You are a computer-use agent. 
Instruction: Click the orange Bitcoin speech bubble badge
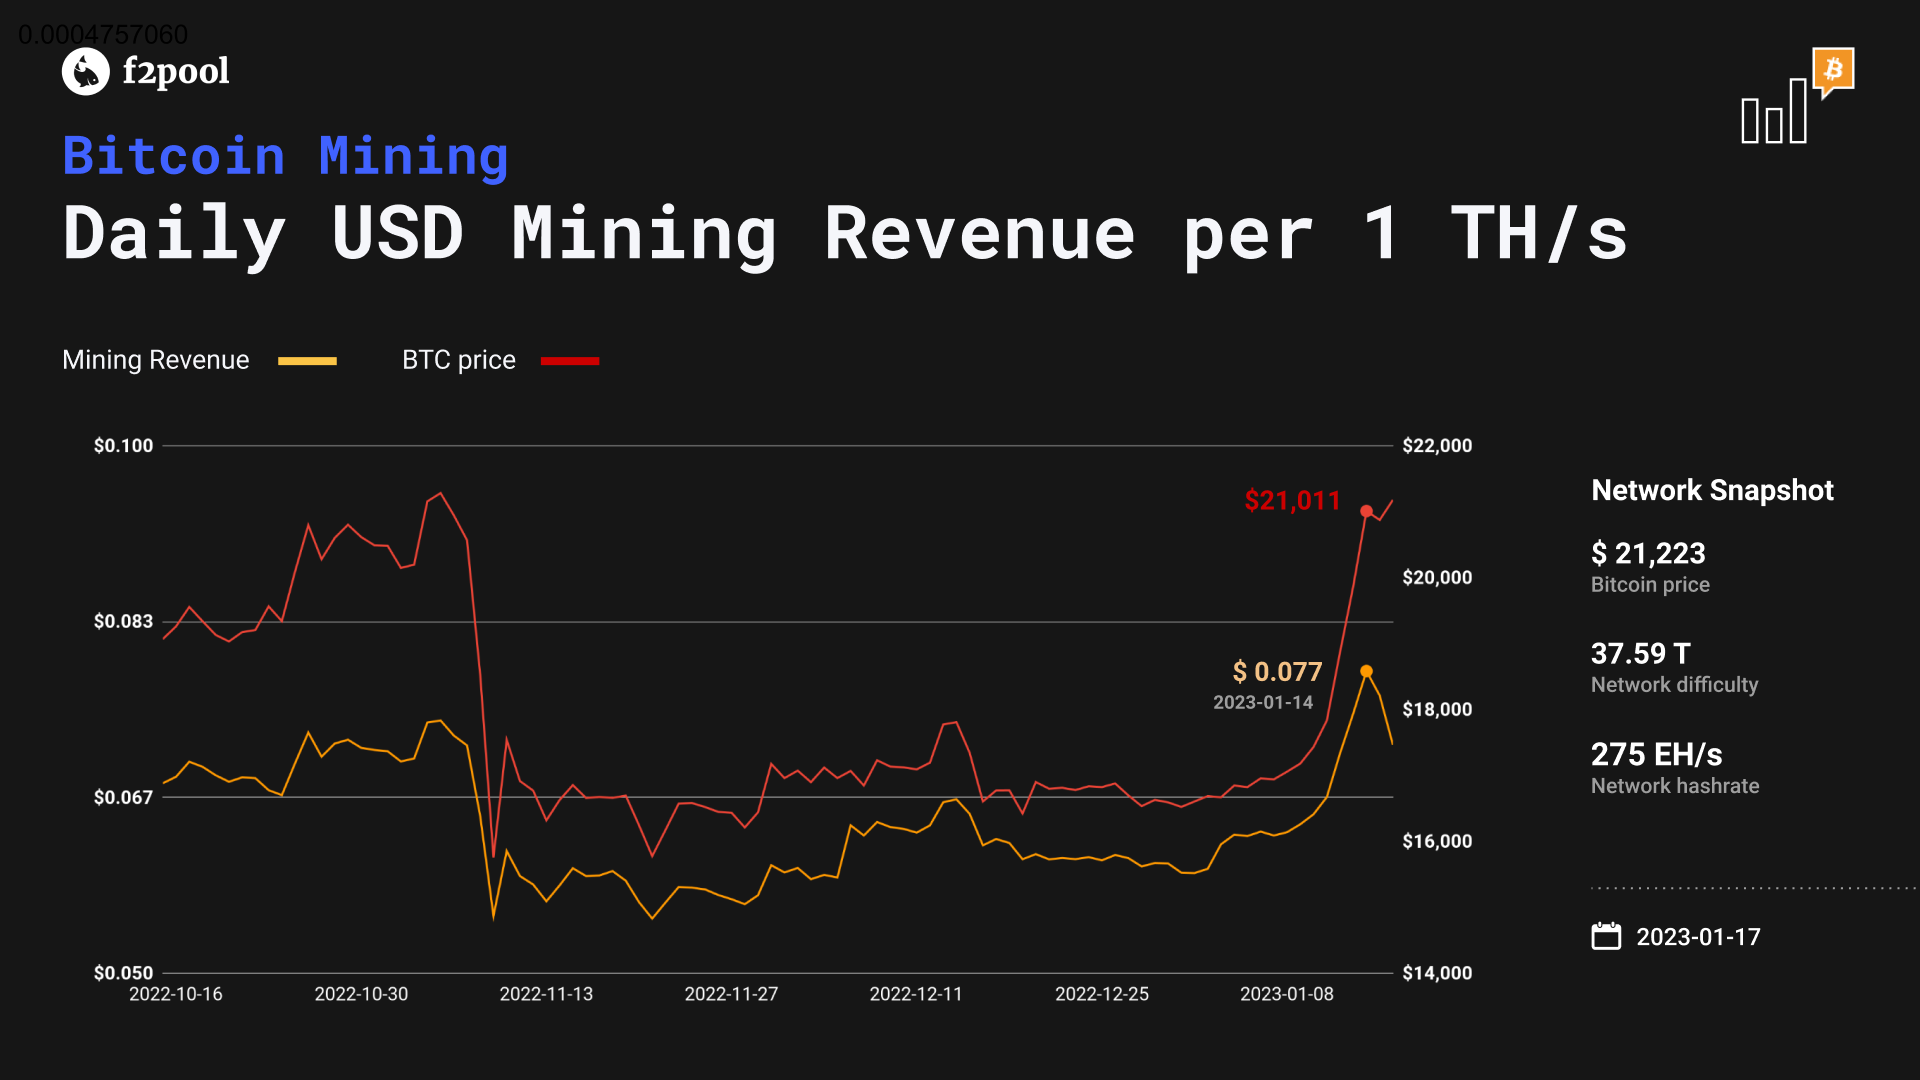click(x=1833, y=72)
